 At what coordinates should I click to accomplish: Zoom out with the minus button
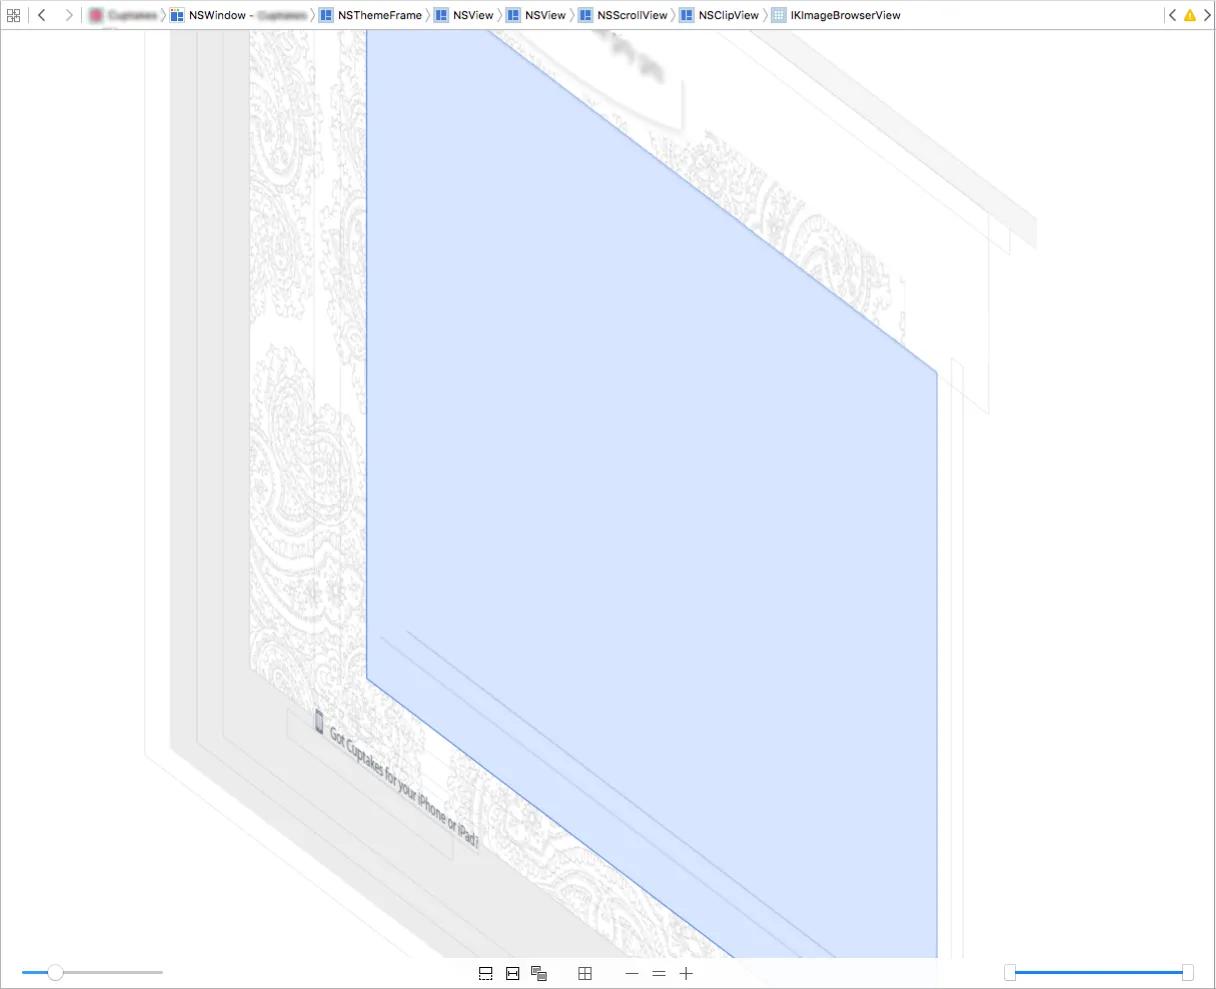click(x=632, y=973)
